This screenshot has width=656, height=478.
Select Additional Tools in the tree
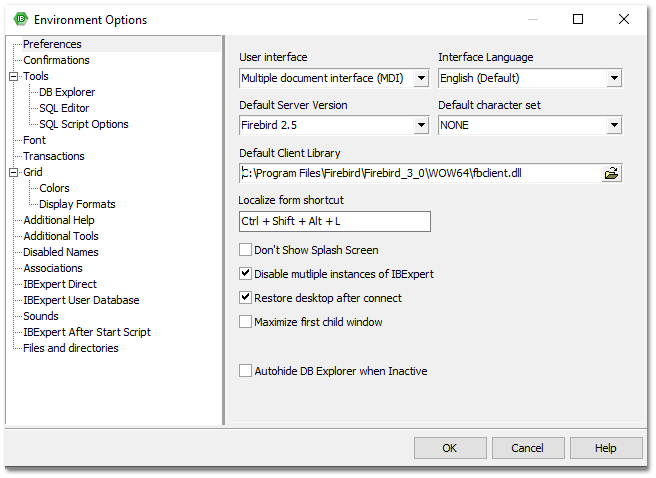click(61, 236)
